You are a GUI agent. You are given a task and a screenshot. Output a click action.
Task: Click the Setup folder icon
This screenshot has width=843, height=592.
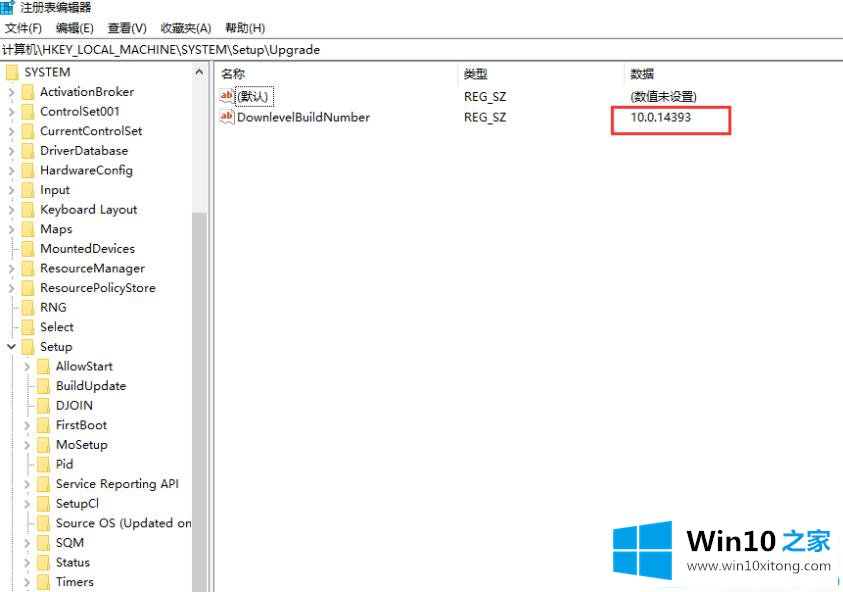tap(28, 347)
